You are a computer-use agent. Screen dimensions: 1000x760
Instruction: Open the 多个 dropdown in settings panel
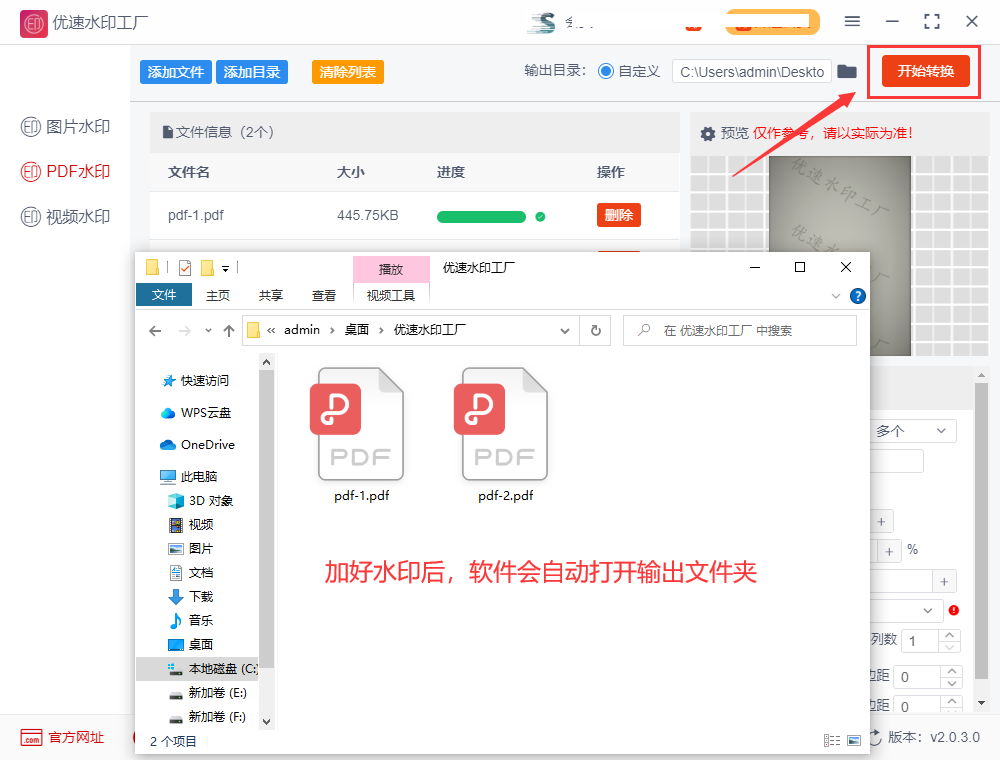point(913,431)
